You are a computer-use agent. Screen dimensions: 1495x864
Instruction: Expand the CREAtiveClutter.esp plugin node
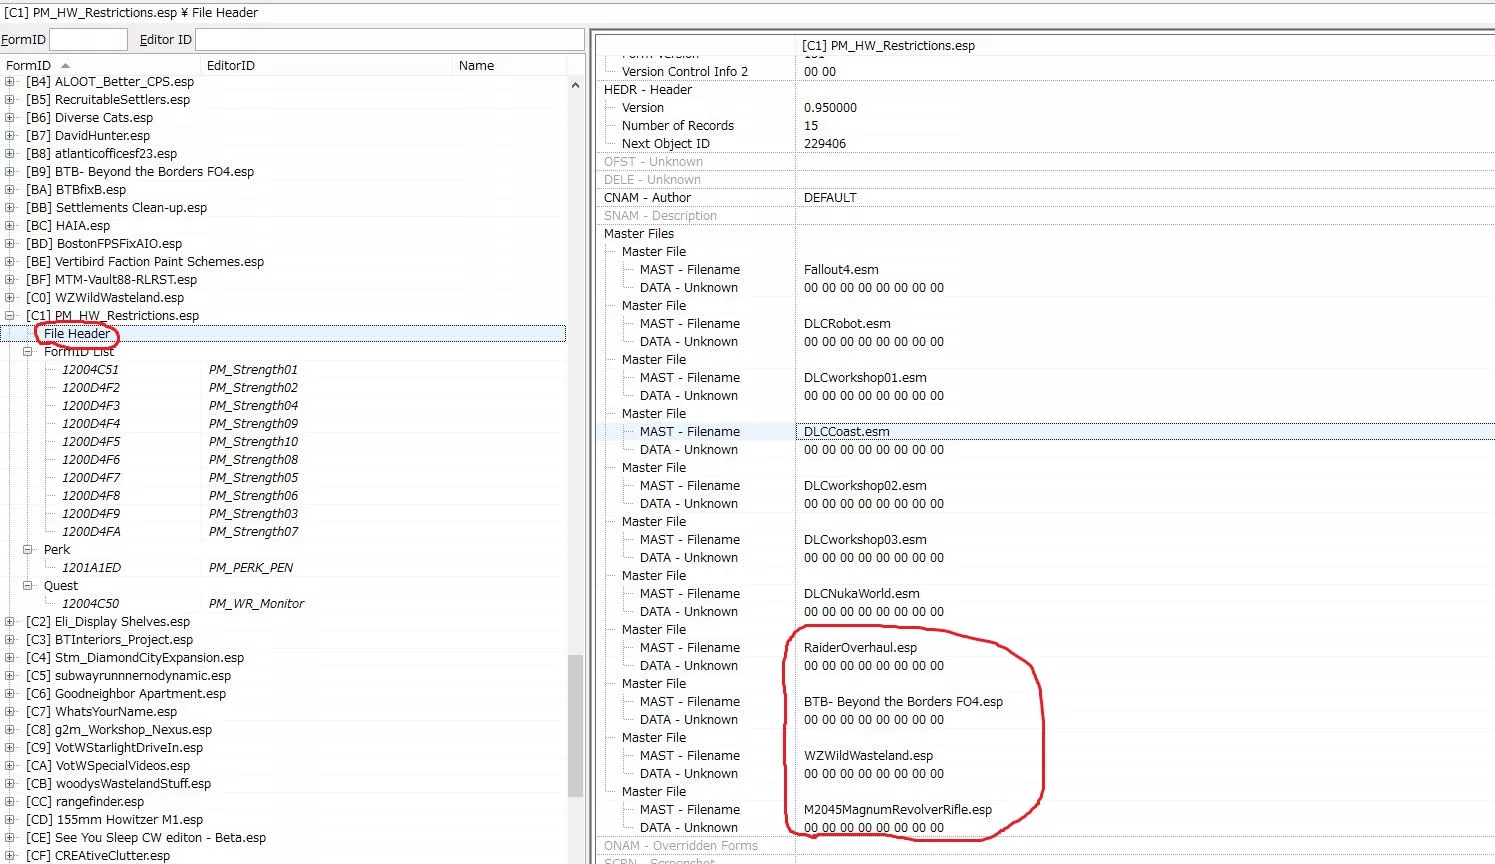10,856
